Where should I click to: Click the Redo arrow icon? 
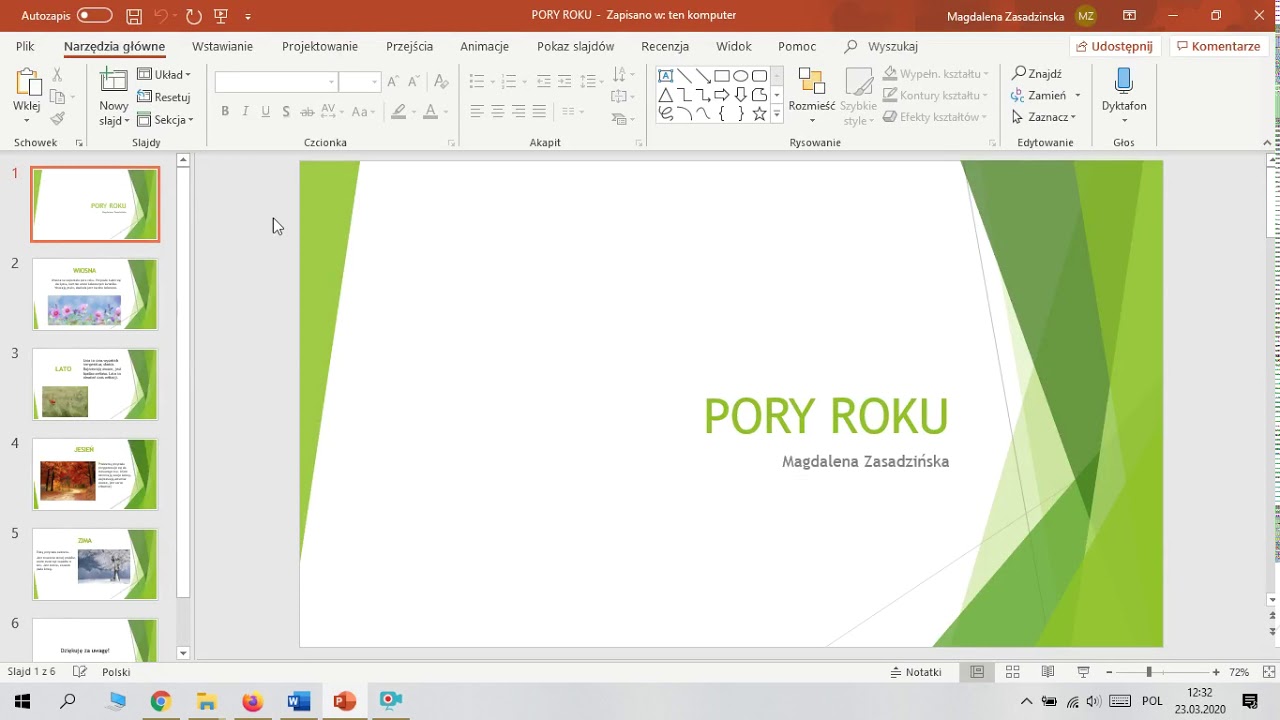coord(194,16)
